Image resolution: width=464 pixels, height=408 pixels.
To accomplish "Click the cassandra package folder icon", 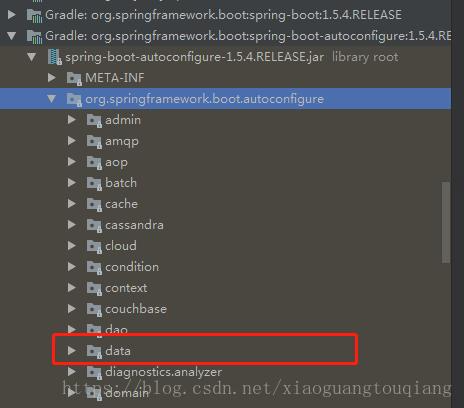I will tap(94, 226).
